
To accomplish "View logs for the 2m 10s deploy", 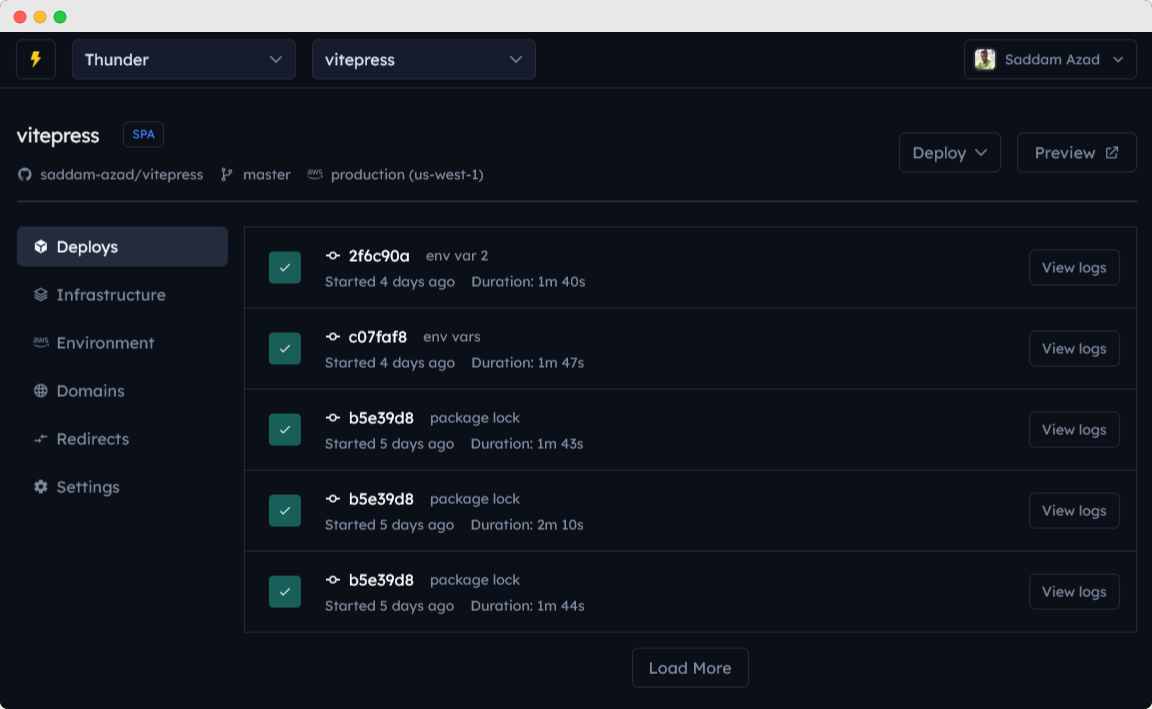I will tap(1074, 511).
